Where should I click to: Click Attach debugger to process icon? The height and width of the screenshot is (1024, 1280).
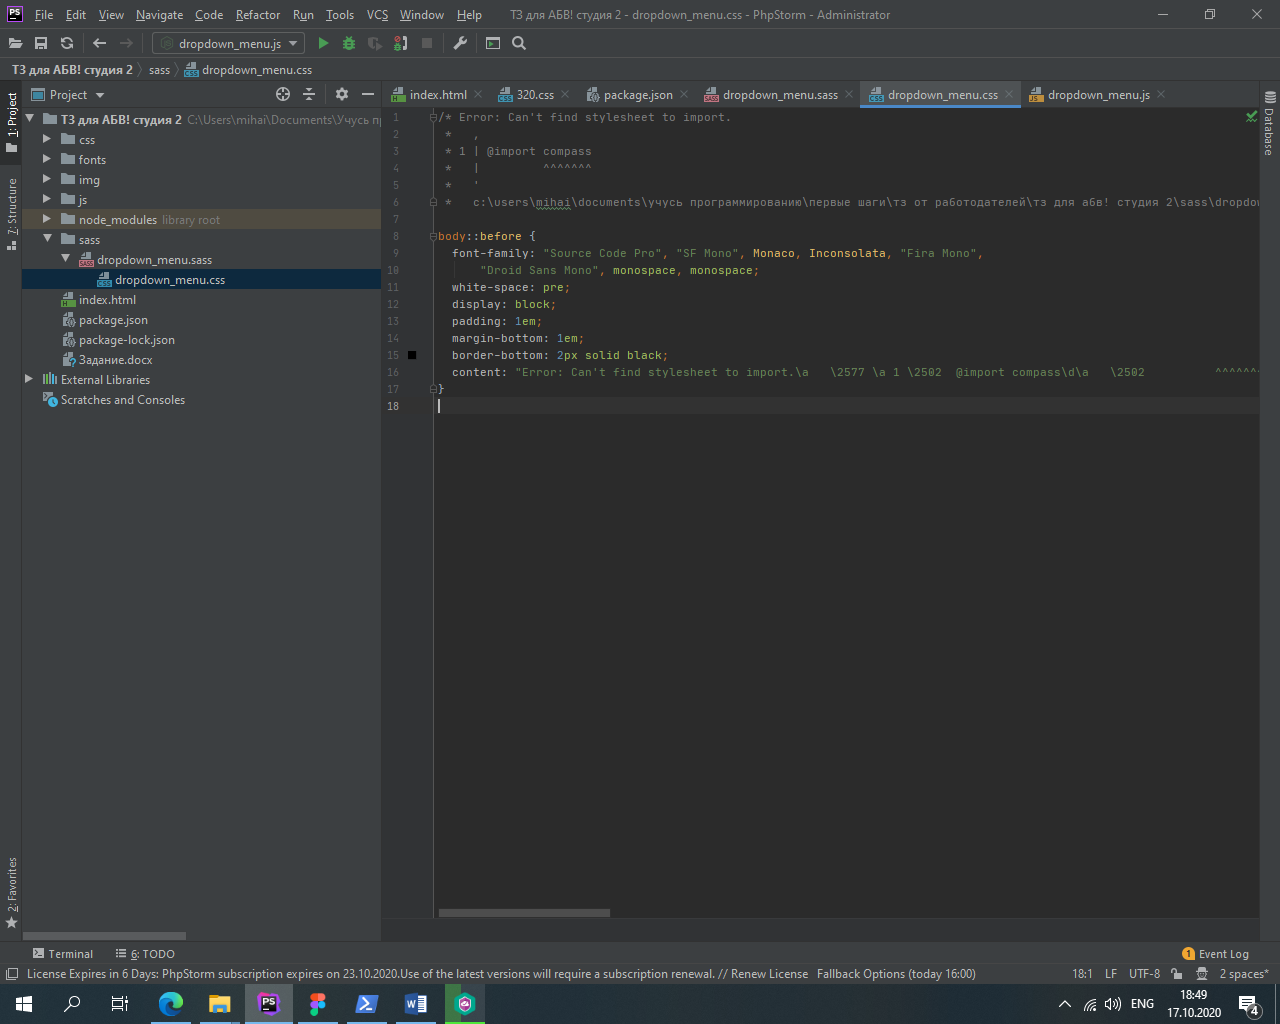(x=401, y=43)
